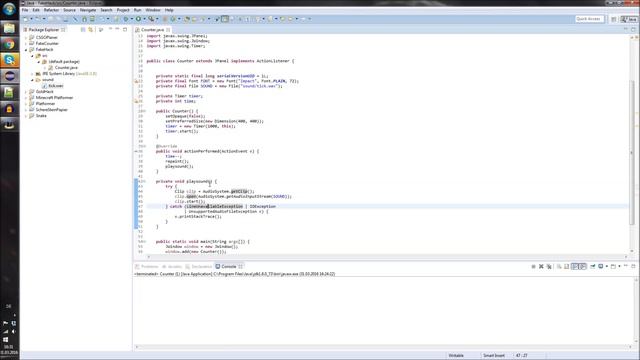The image size is (640, 360).
Task: Select the Counter.java editor tab
Action: tap(153, 30)
